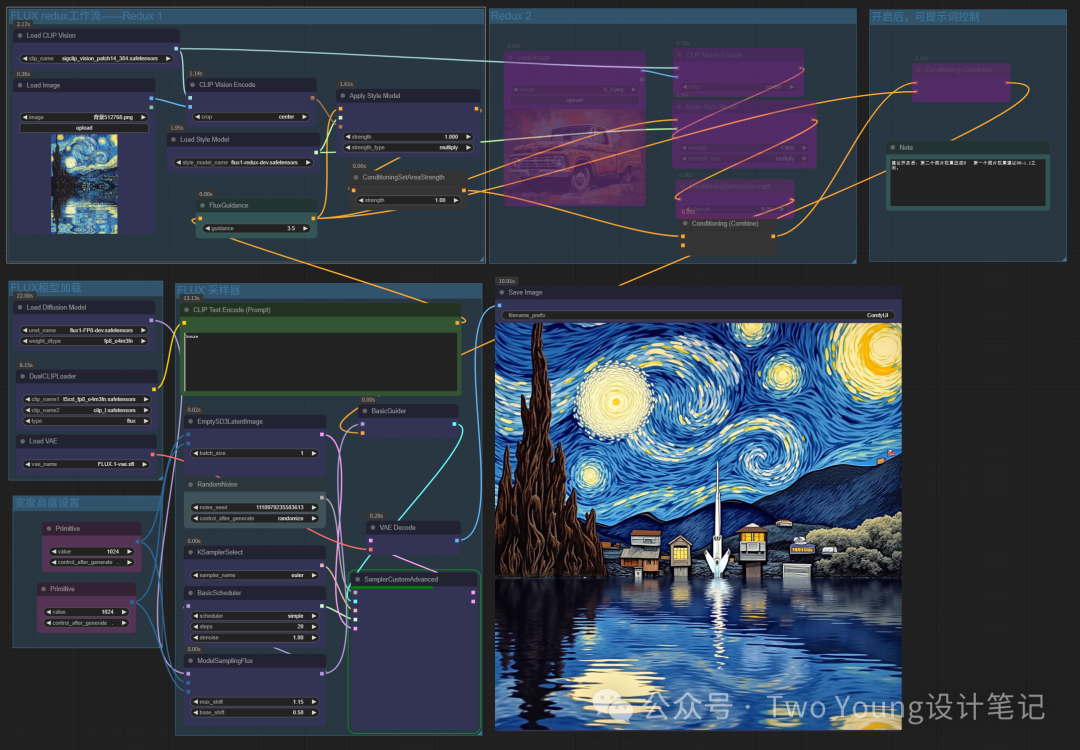Open the strength_type combo set to multiply

click(408, 147)
